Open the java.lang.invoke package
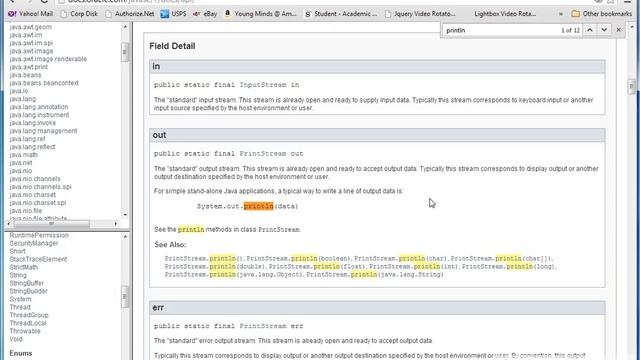The height and width of the screenshot is (360, 640). click(33, 123)
